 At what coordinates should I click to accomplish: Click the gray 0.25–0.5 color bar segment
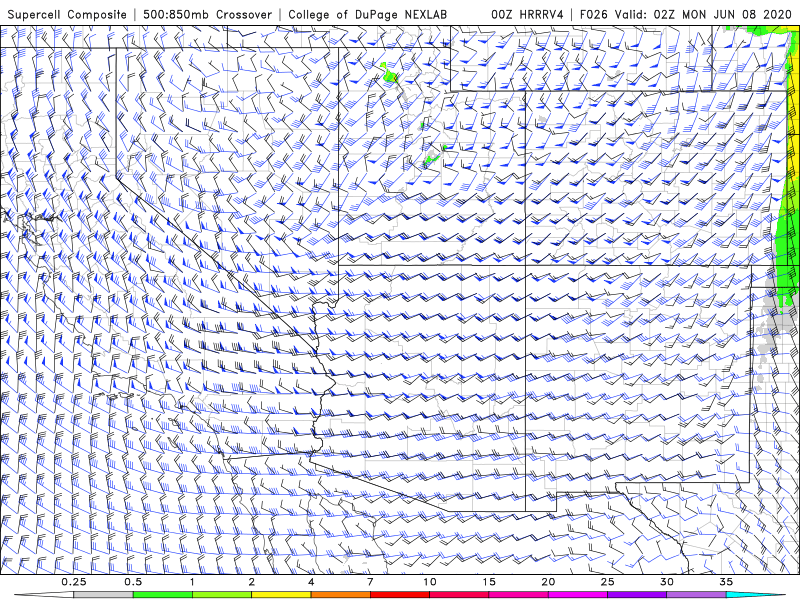[104, 595]
